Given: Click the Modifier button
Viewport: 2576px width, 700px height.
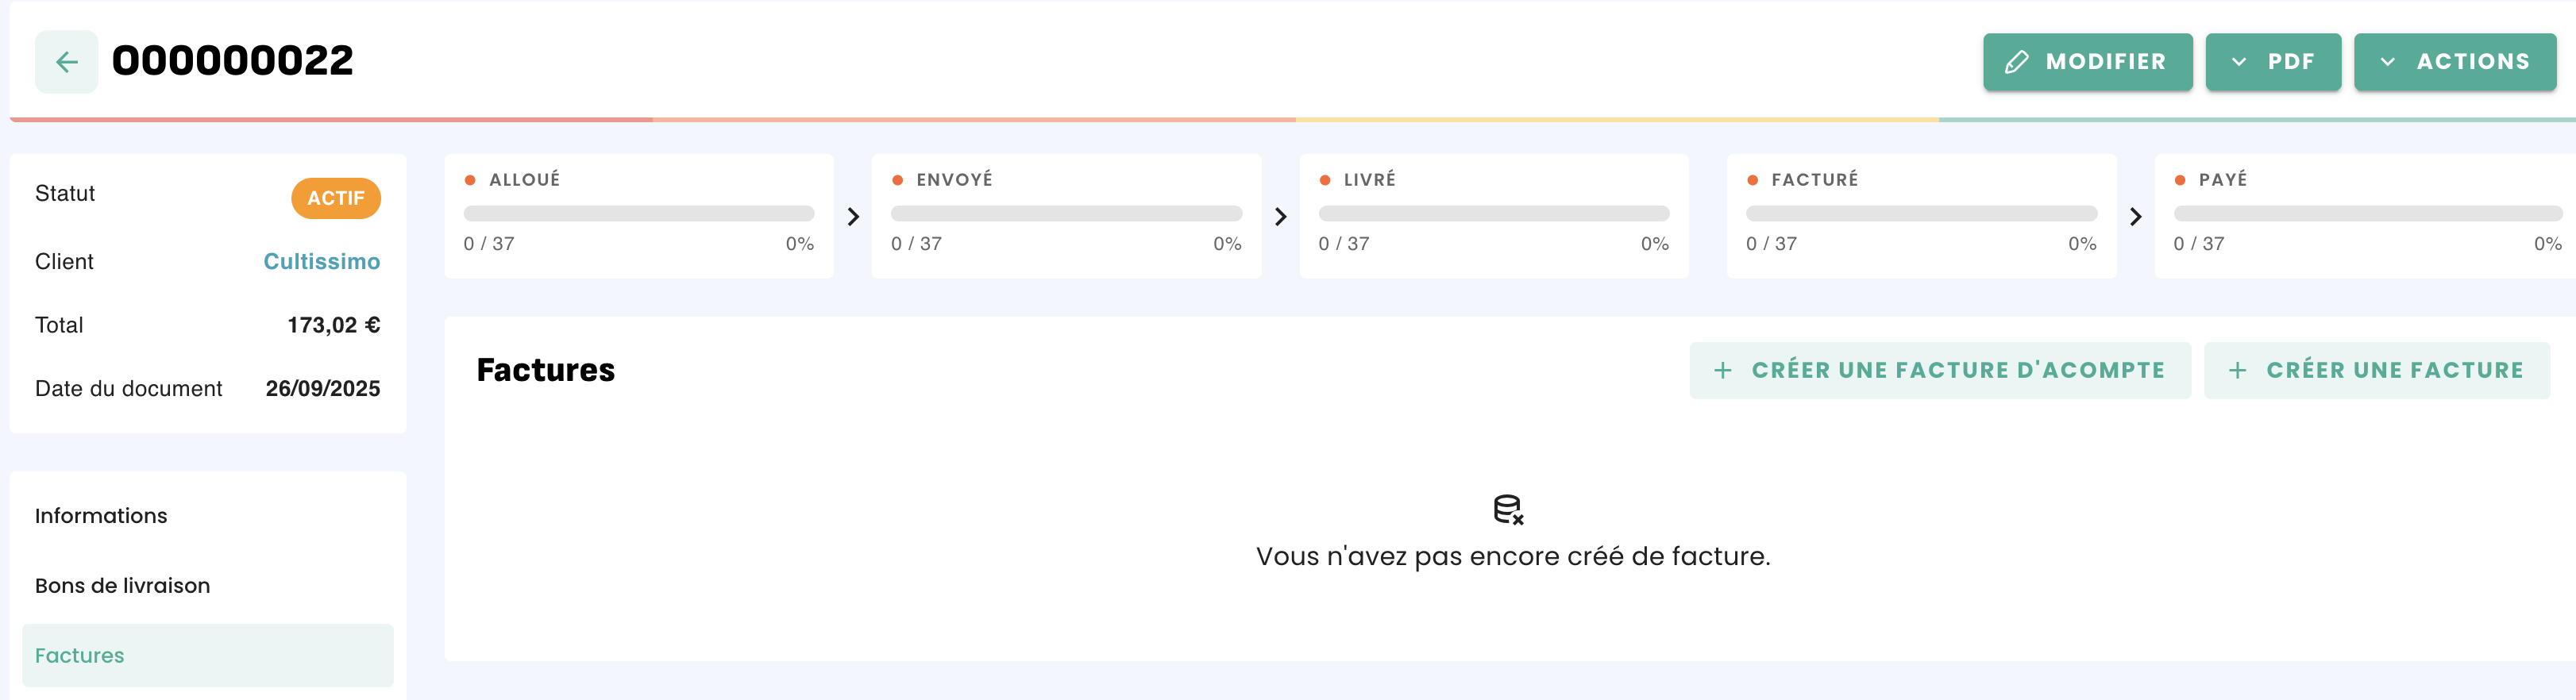Looking at the screenshot, I should click(x=2088, y=62).
